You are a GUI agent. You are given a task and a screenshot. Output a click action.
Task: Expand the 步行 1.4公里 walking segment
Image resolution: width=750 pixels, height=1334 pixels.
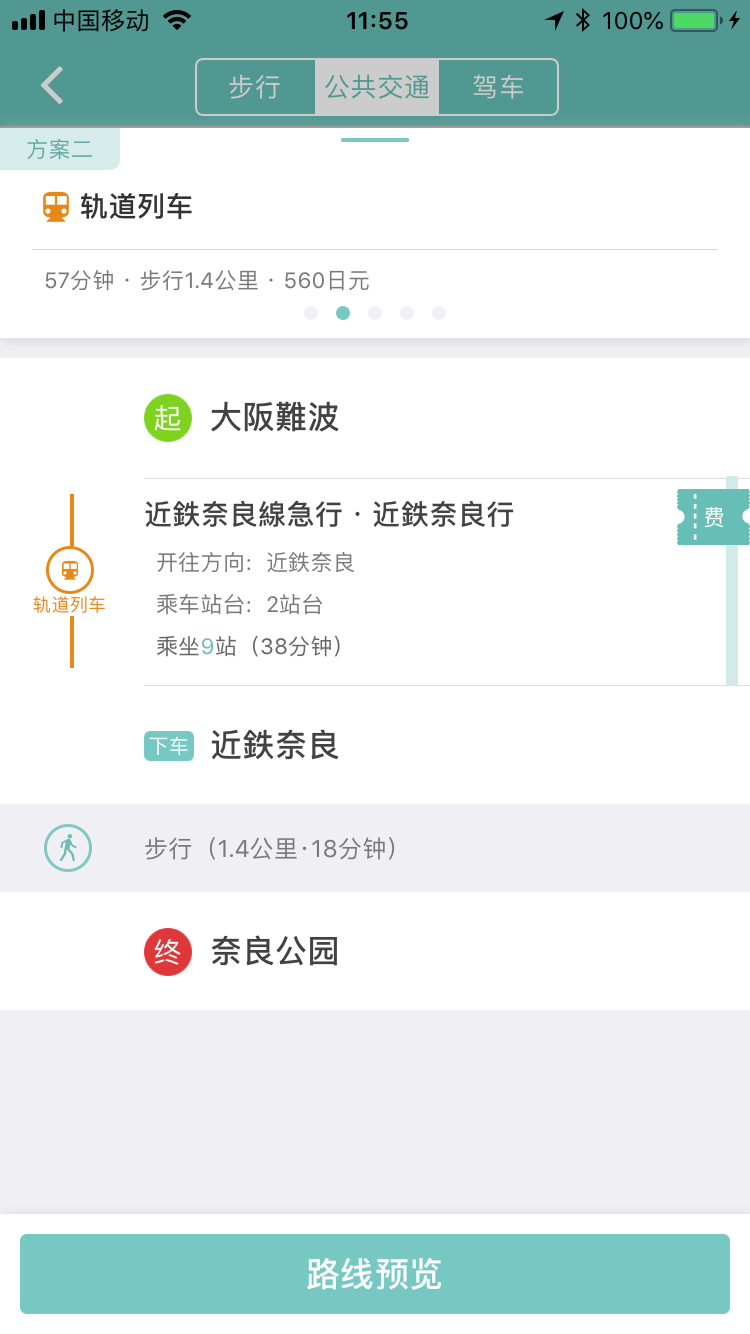pos(272,849)
